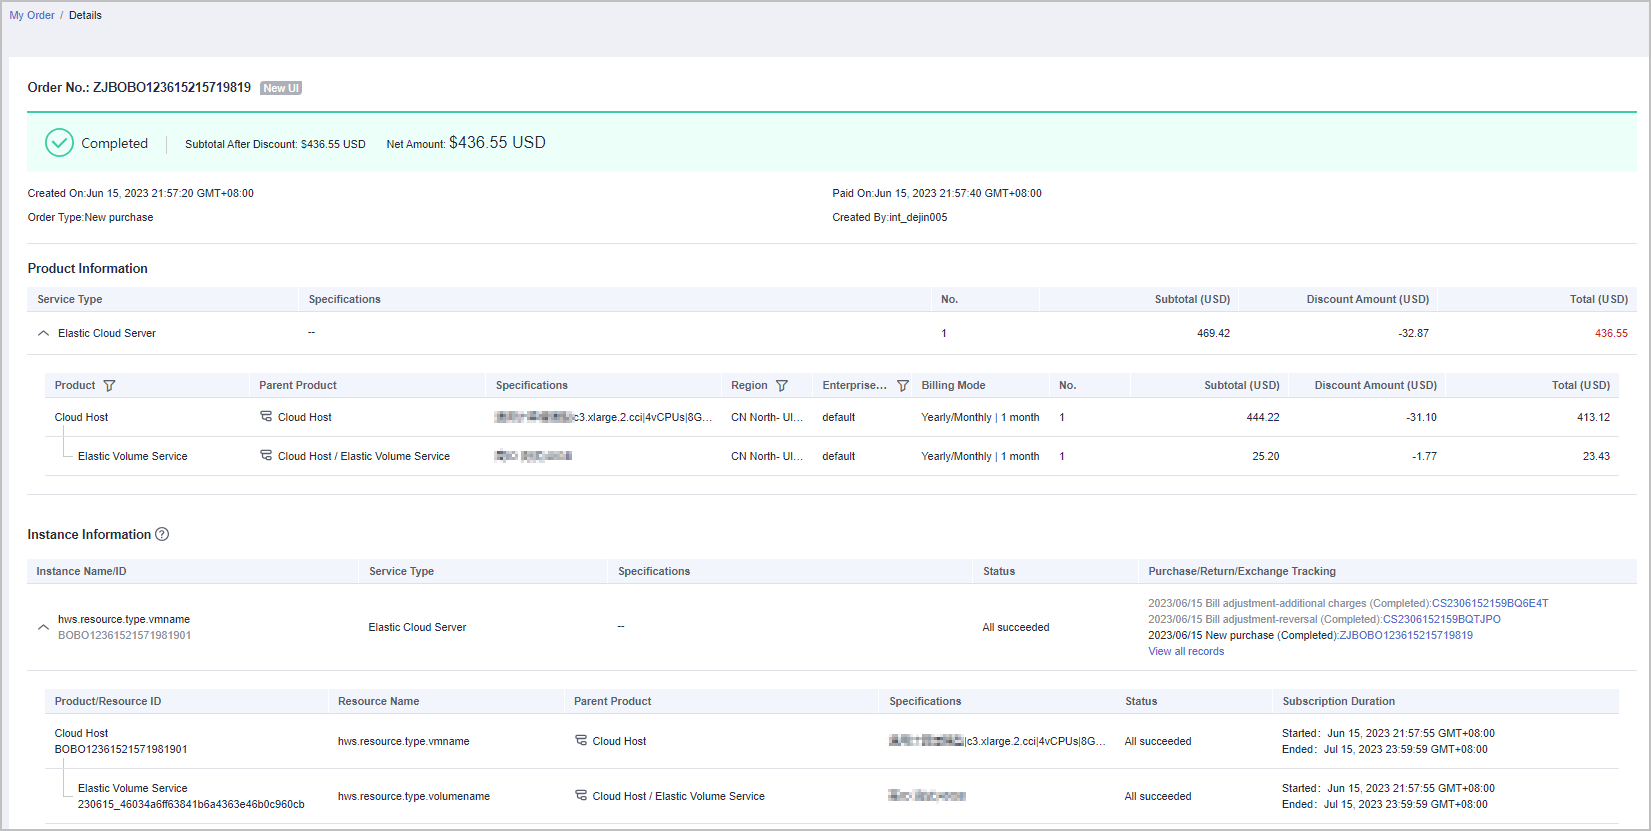Click the Details breadcrumb item
The width and height of the screenshot is (1651, 831).
tap(85, 16)
